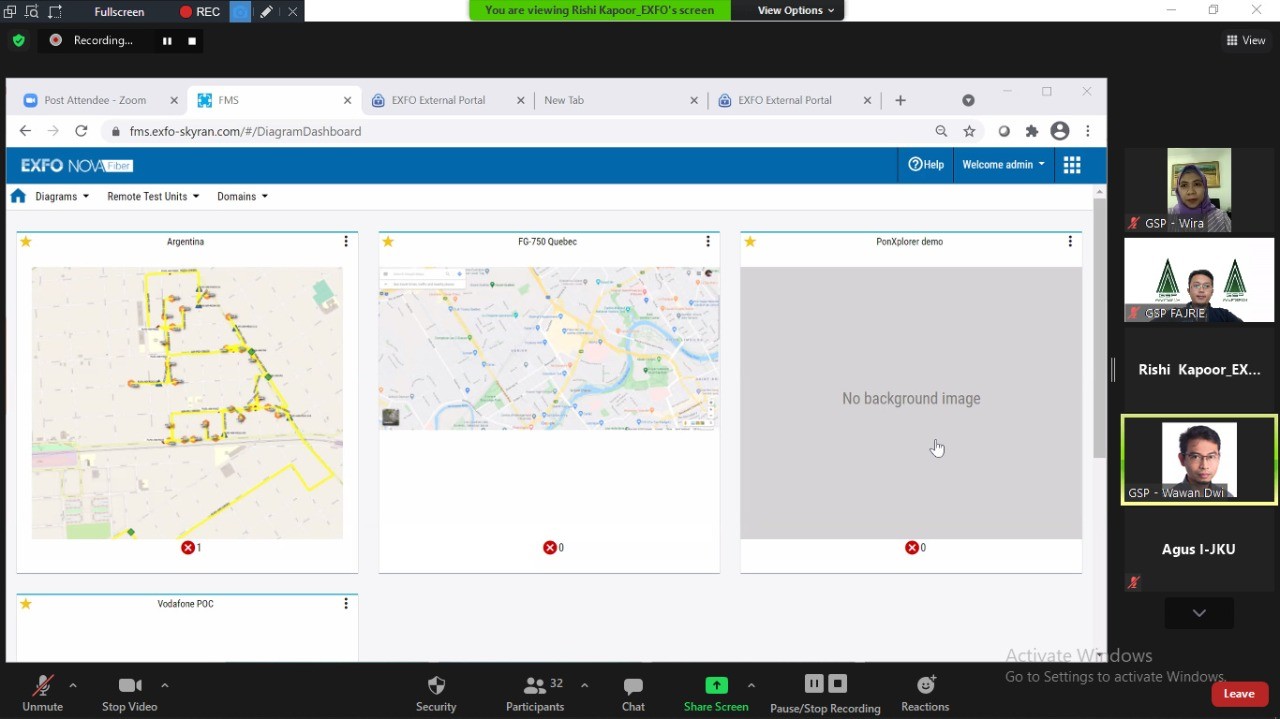
Task: Toggle the Vodafone POC favorite star
Action: [x=26, y=604]
